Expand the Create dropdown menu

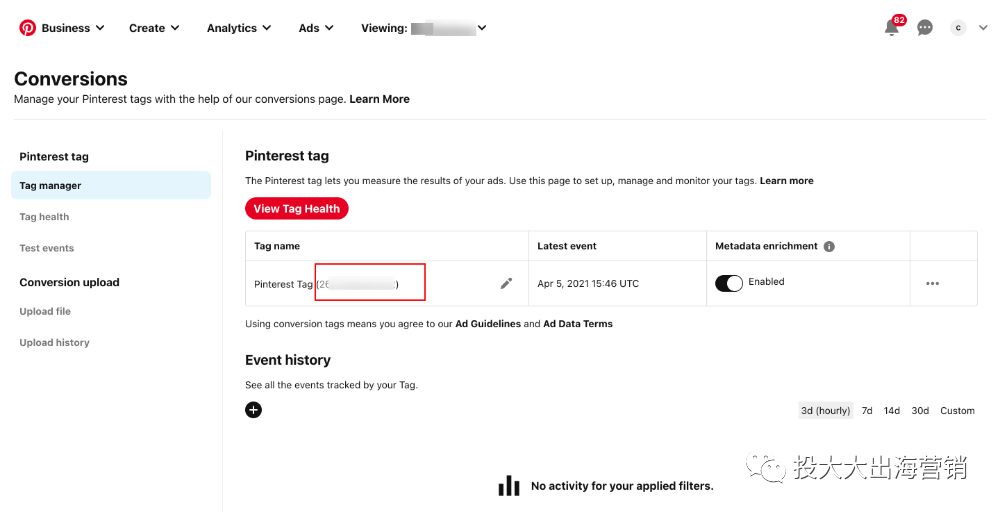154,28
